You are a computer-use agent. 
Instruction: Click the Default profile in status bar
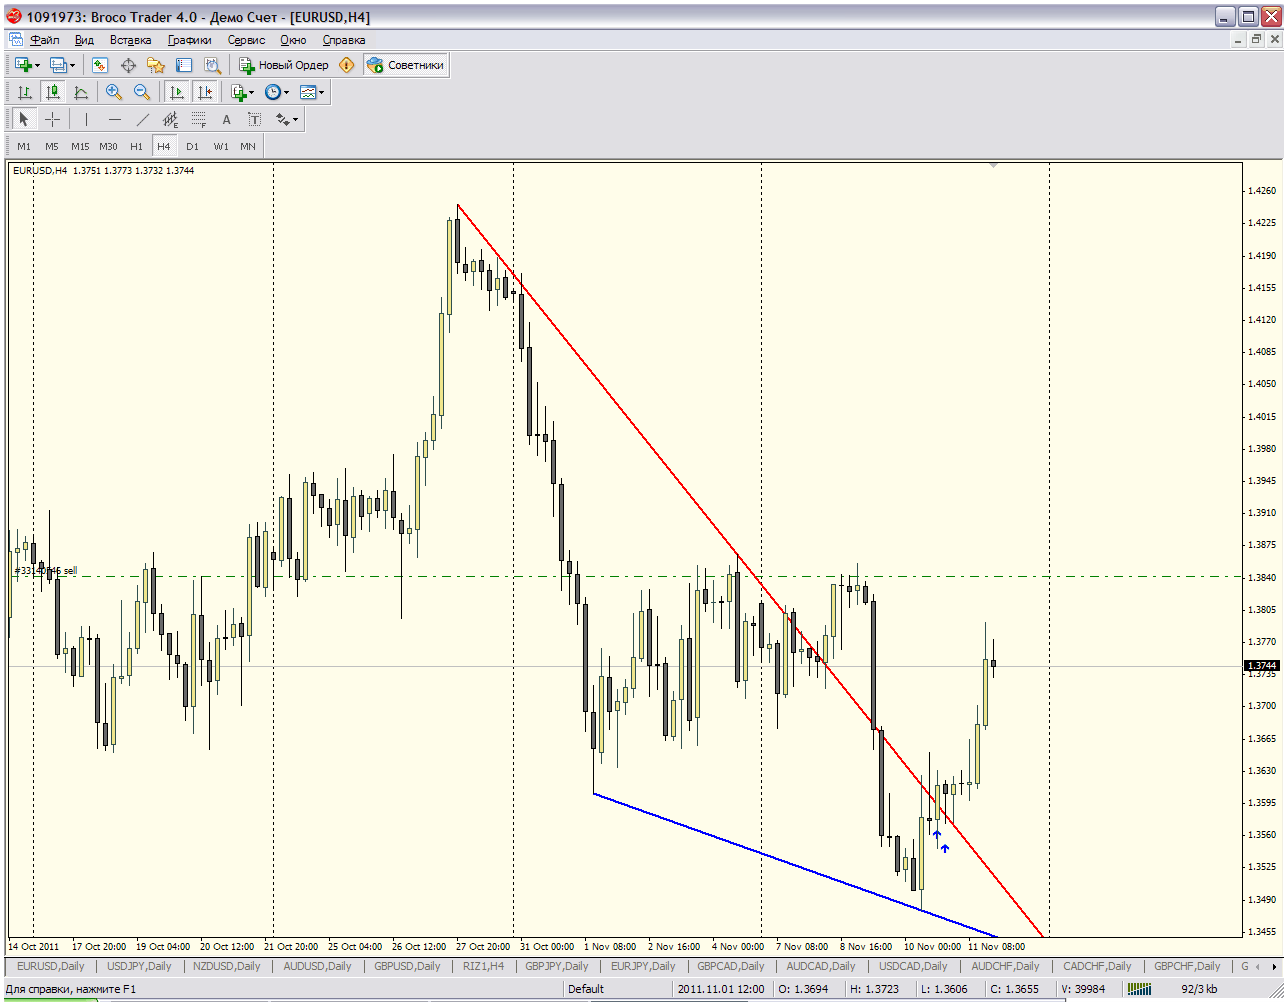tap(586, 989)
